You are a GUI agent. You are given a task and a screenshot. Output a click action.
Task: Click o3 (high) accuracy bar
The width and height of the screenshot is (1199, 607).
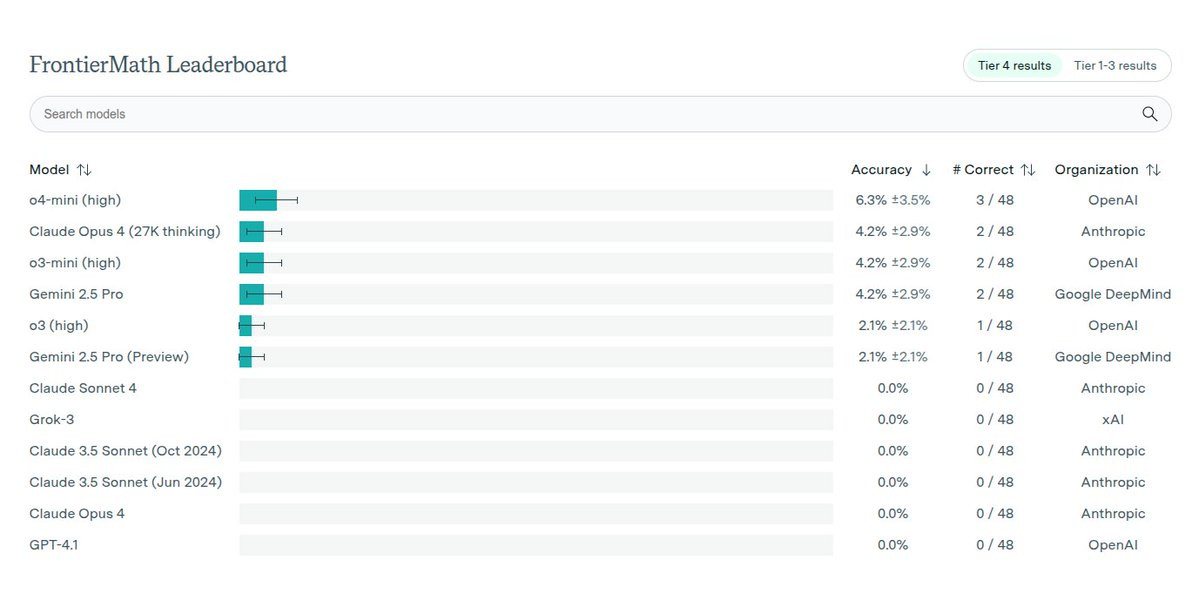[245, 326]
